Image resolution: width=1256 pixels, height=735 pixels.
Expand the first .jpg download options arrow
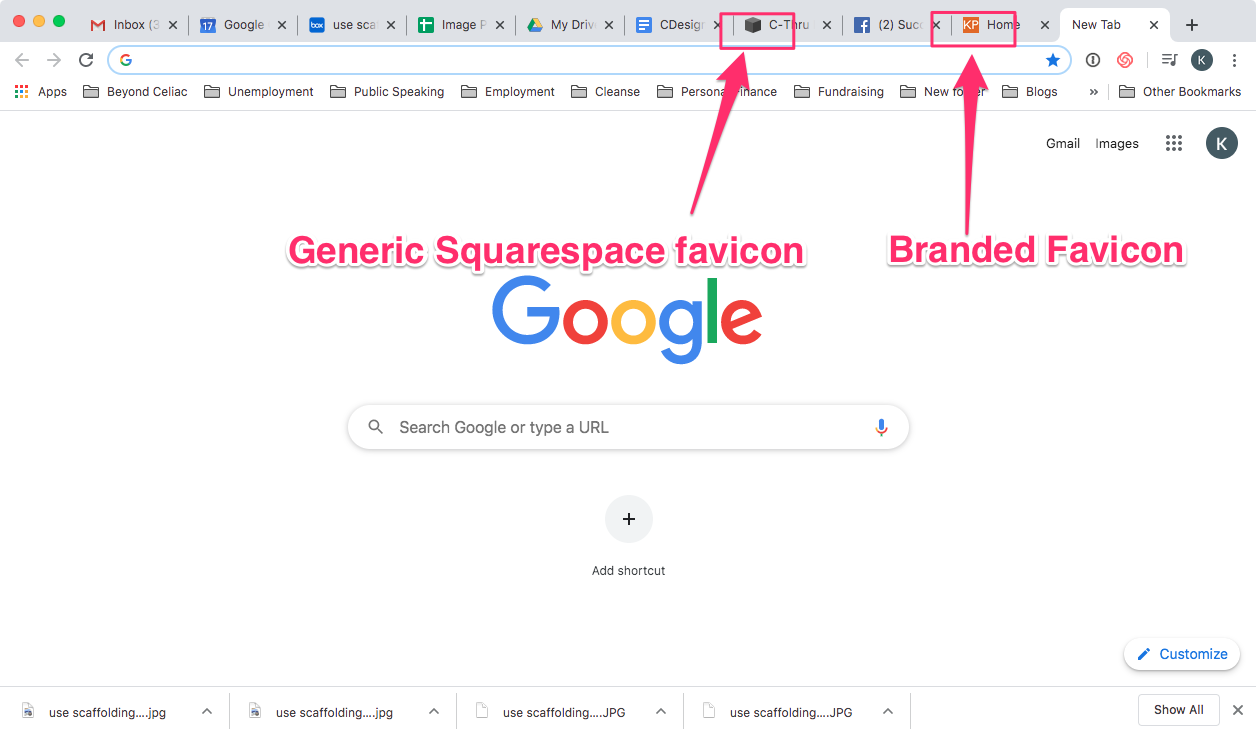coord(207,711)
